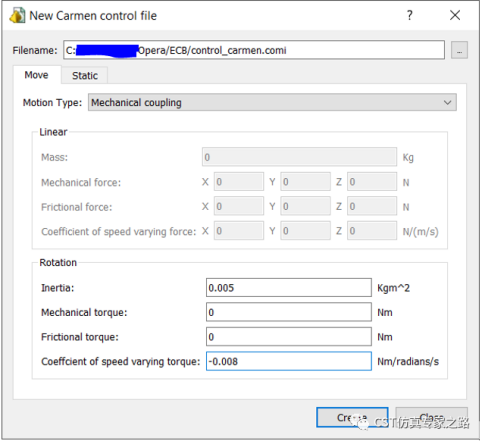Click the Mechanical force Z field

click(372, 182)
